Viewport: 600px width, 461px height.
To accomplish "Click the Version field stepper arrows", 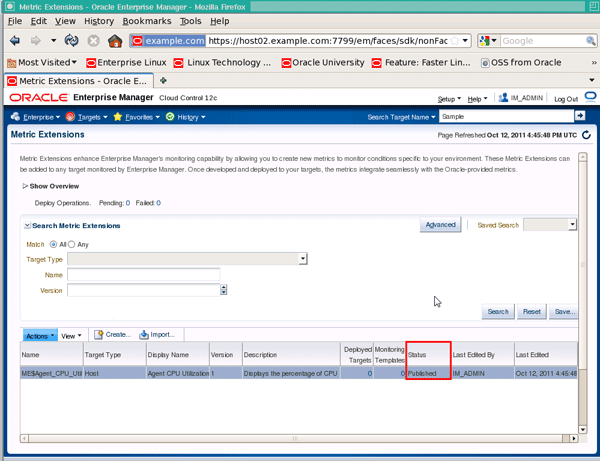I will 223,290.
